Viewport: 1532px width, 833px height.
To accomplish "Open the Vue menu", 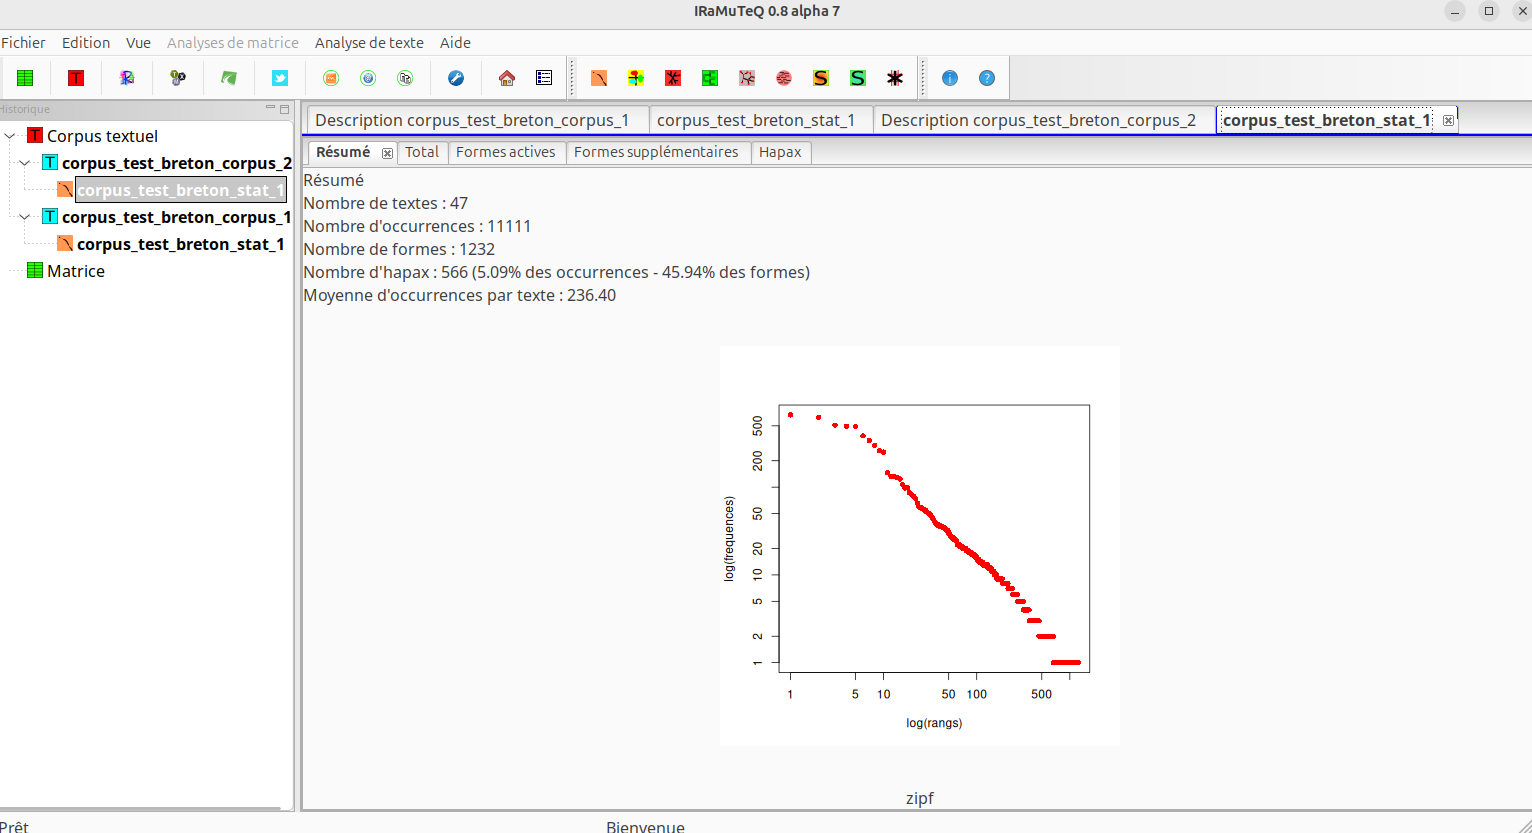I will click(138, 43).
